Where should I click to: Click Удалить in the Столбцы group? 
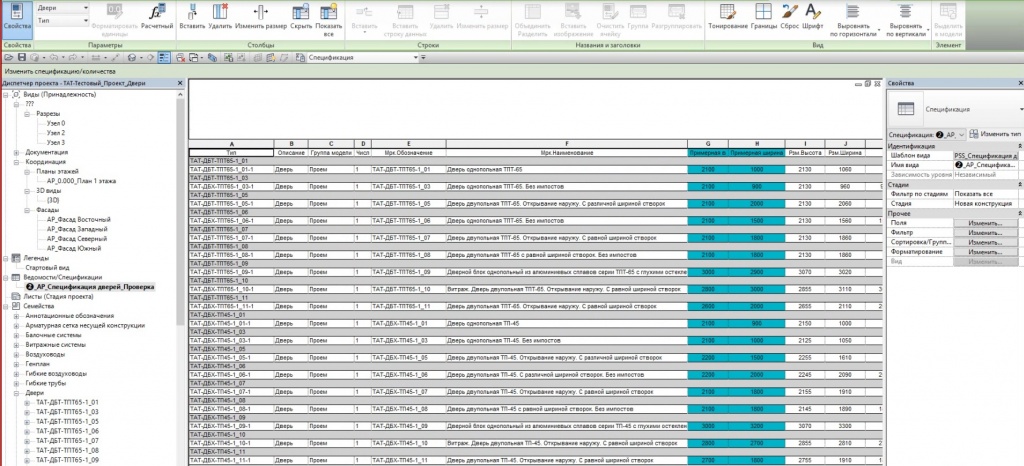point(220,17)
